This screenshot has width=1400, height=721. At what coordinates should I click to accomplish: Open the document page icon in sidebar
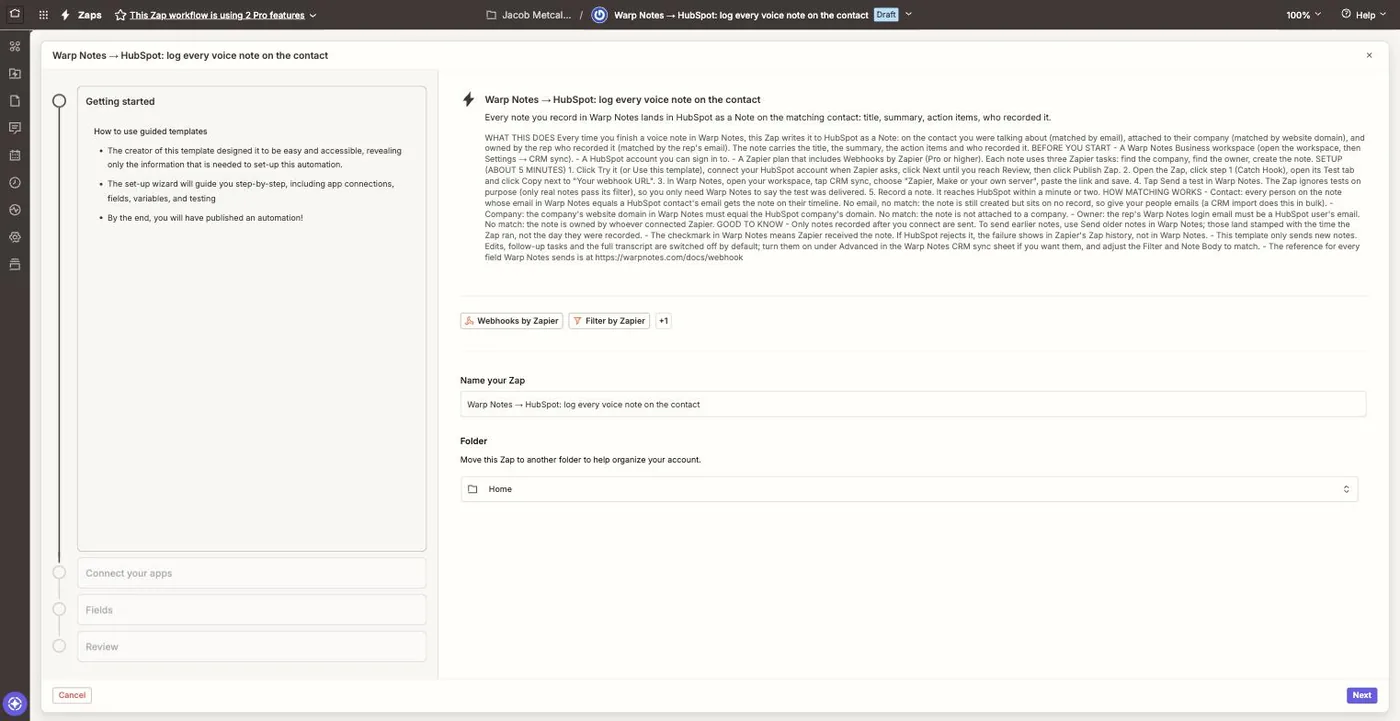(x=15, y=100)
